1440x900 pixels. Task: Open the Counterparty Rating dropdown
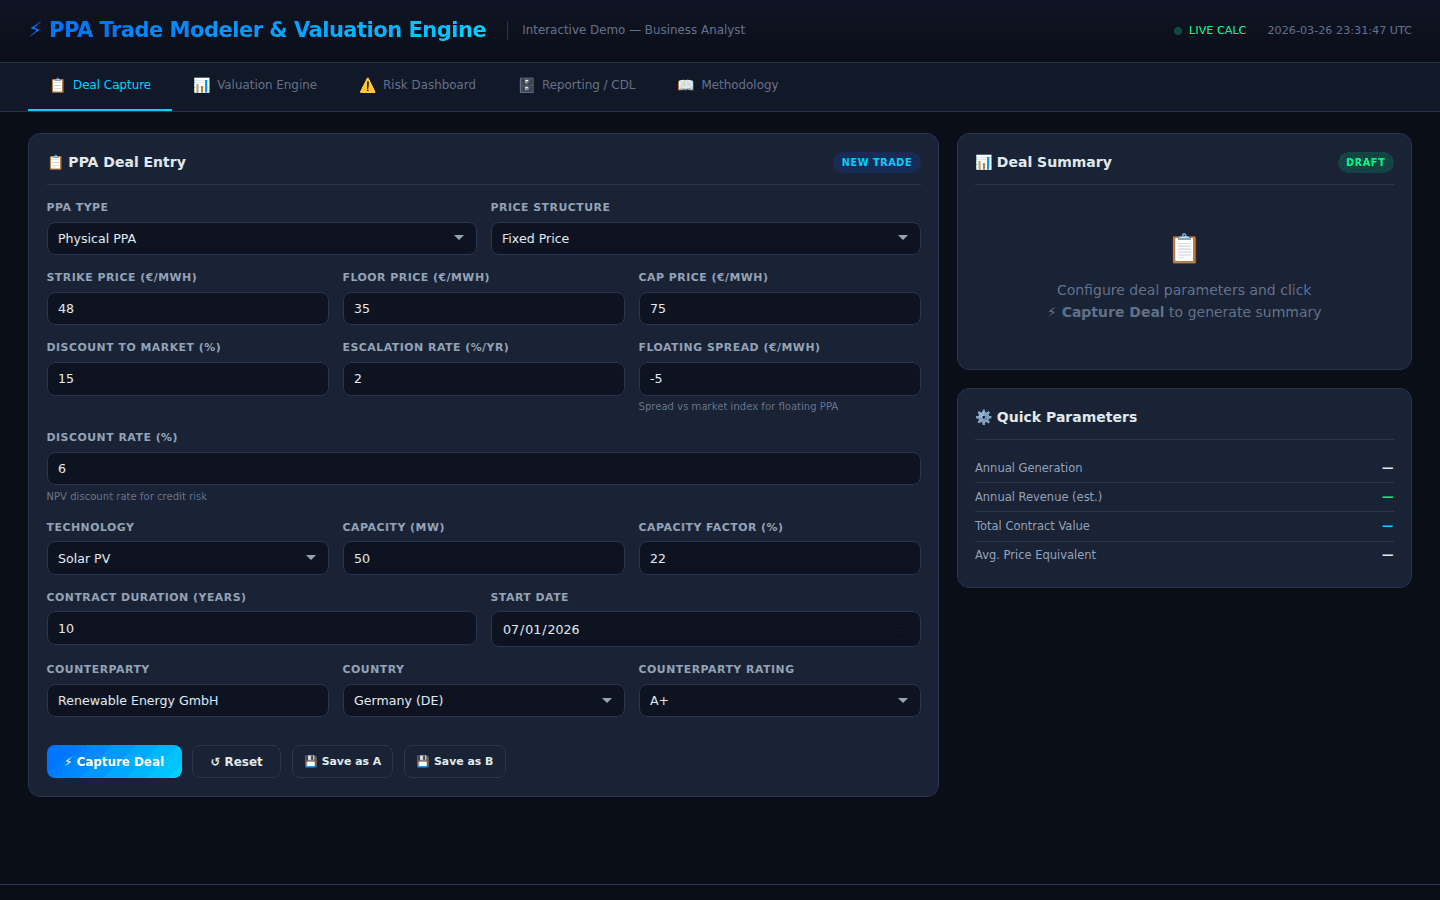tap(779, 700)
